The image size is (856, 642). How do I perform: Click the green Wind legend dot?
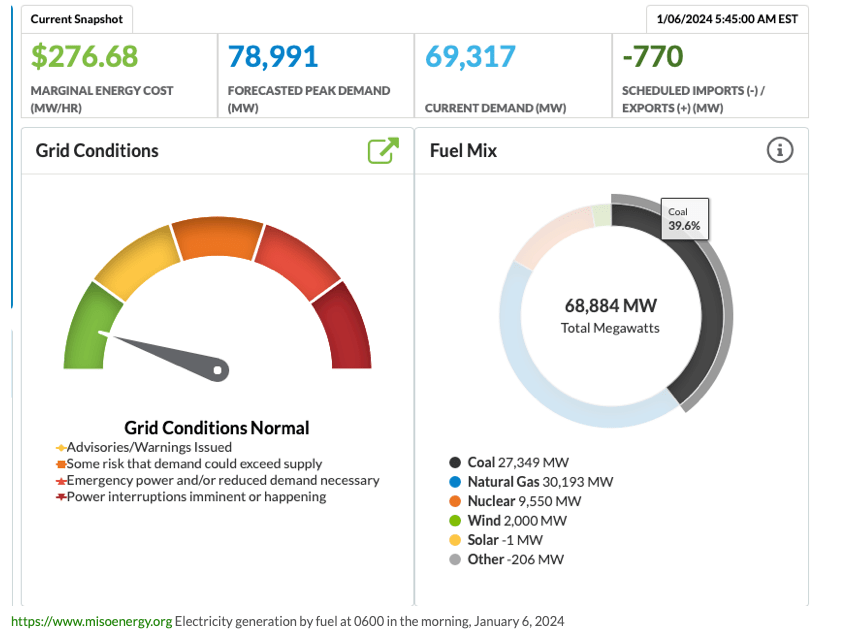pos(455,520)
